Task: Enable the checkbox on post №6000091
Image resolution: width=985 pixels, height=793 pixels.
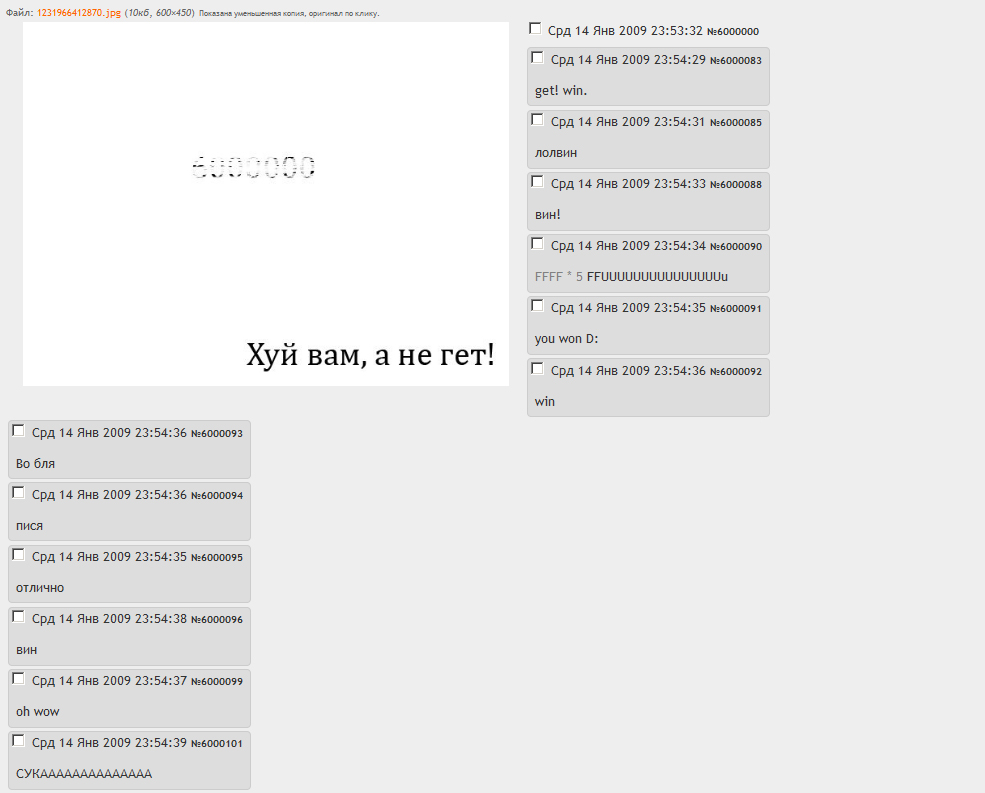Action: [x=538, y=306]
